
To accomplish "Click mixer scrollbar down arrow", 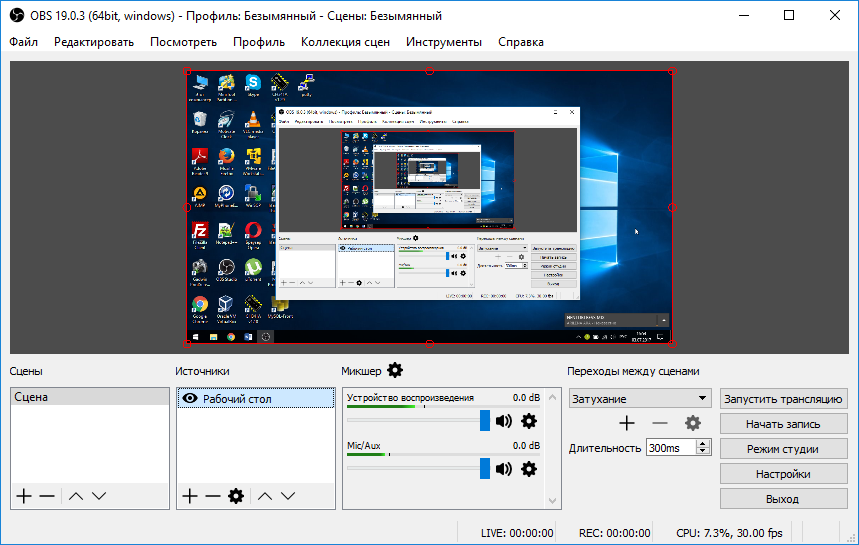I will (553, 501).
